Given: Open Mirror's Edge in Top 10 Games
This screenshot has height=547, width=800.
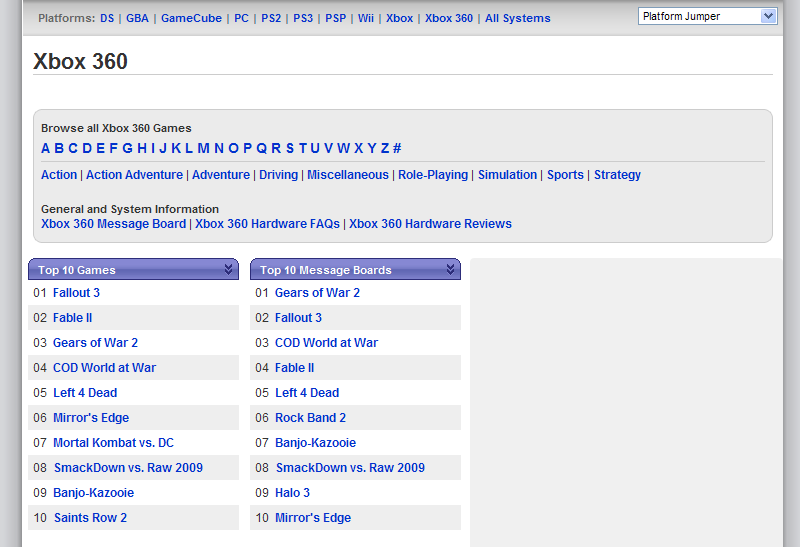Looking at the screenshot, I should pyautogui.click(x=91, y=418).
